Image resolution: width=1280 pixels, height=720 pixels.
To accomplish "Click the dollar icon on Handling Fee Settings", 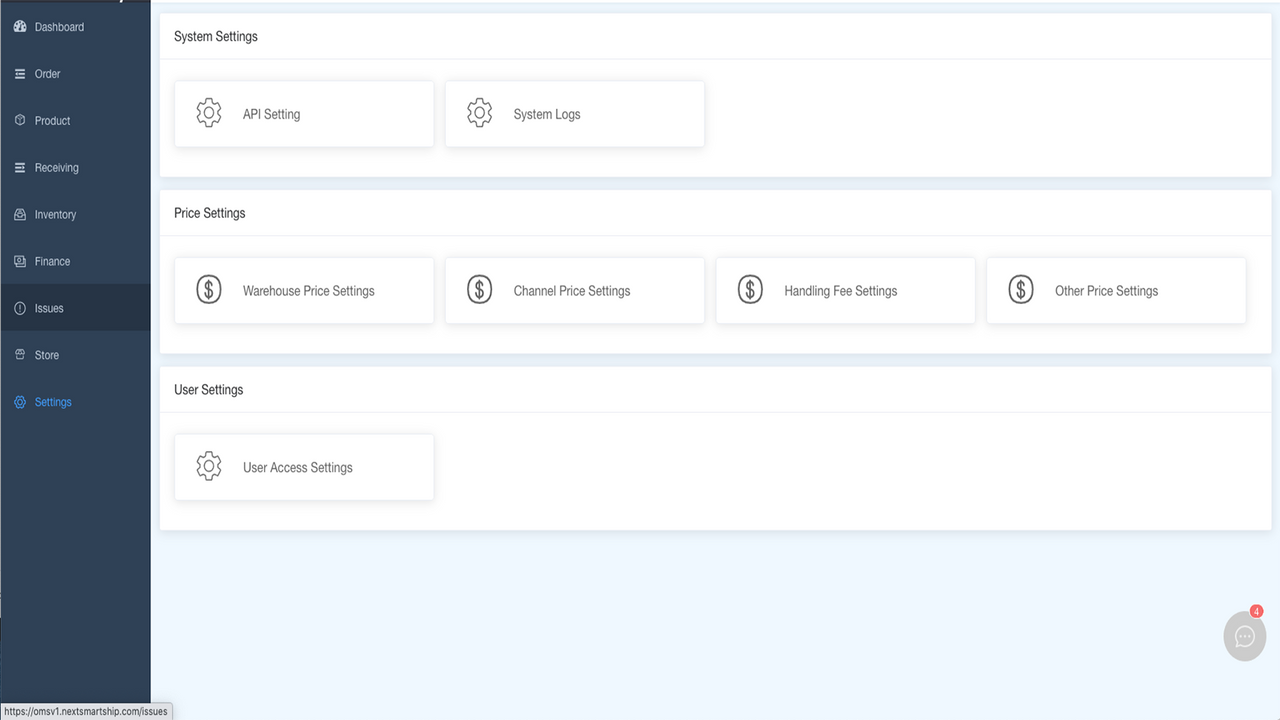I will coord(750,289).
